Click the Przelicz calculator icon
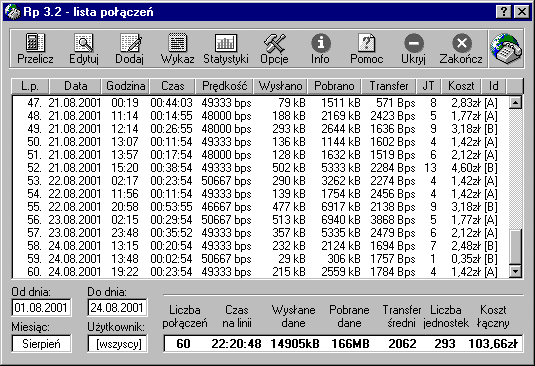This screenshot has height=366, width=535. (x=35, y=48)
